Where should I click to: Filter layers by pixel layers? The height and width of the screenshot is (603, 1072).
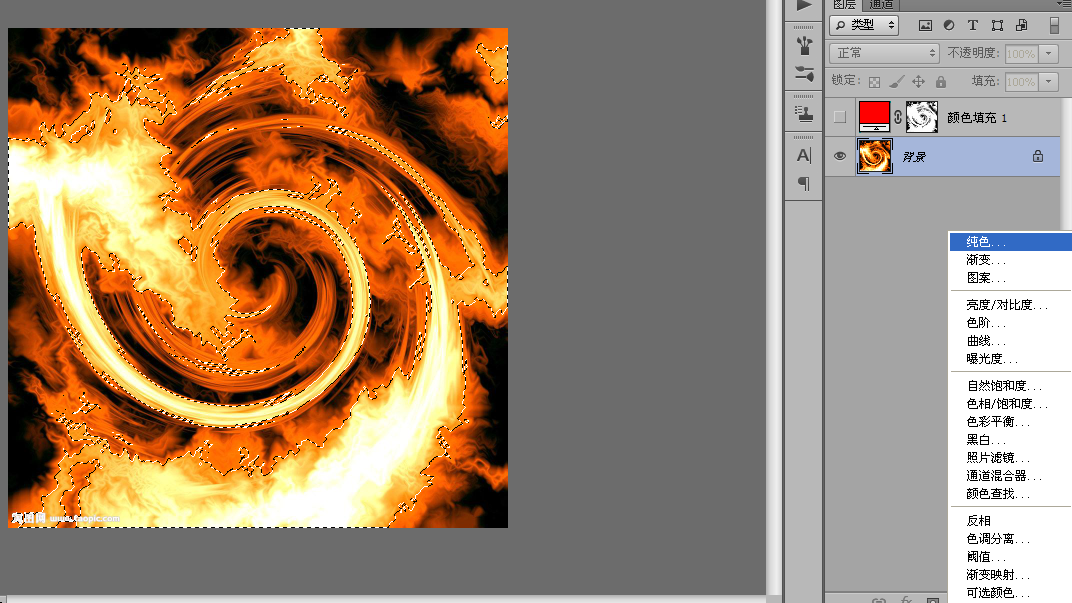(x=925, y=25)
